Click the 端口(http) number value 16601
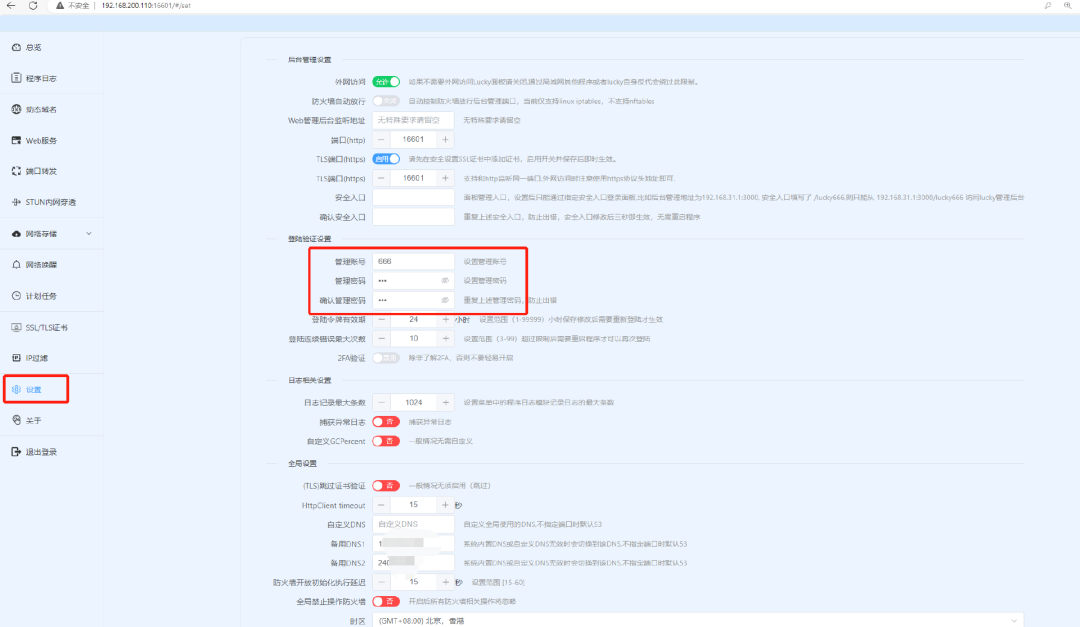The width and height of the screenshot is (1080, 627). [413, 139]
